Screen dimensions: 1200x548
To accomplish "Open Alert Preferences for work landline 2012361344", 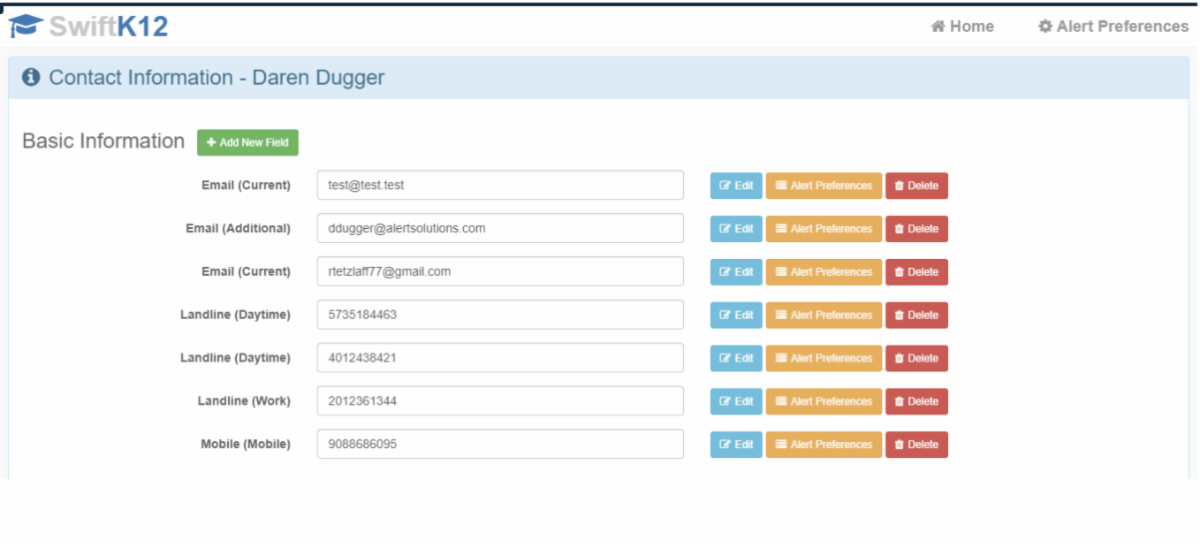I will tap(824, 401).
